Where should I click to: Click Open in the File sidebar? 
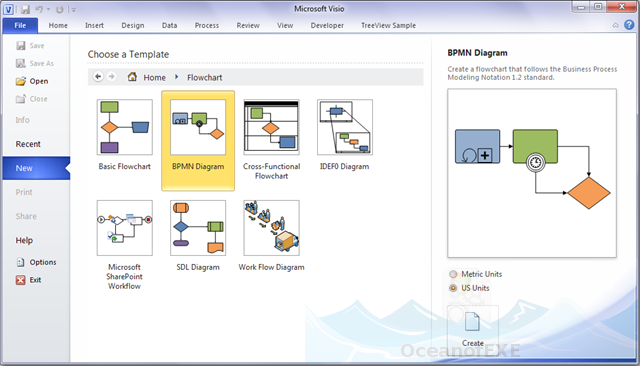point(32,81)
